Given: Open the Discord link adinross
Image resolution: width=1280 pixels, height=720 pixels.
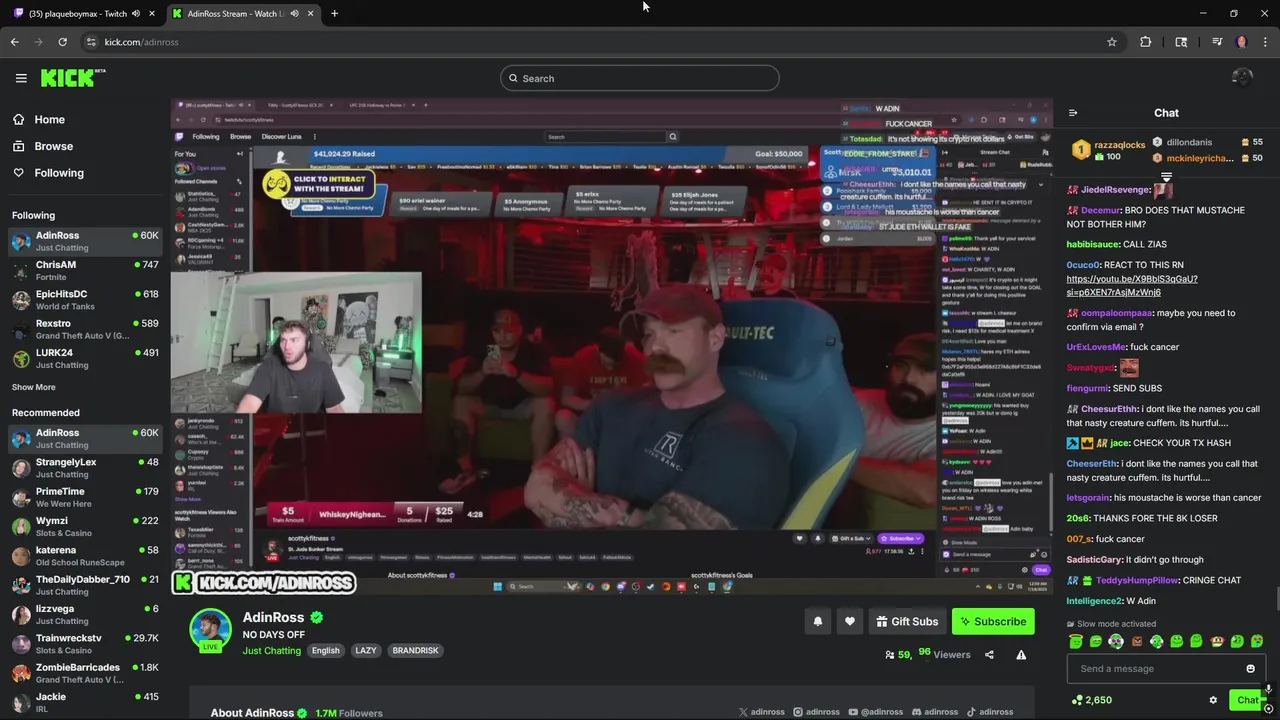Looking at the screenshot, I should click(935, 712).
